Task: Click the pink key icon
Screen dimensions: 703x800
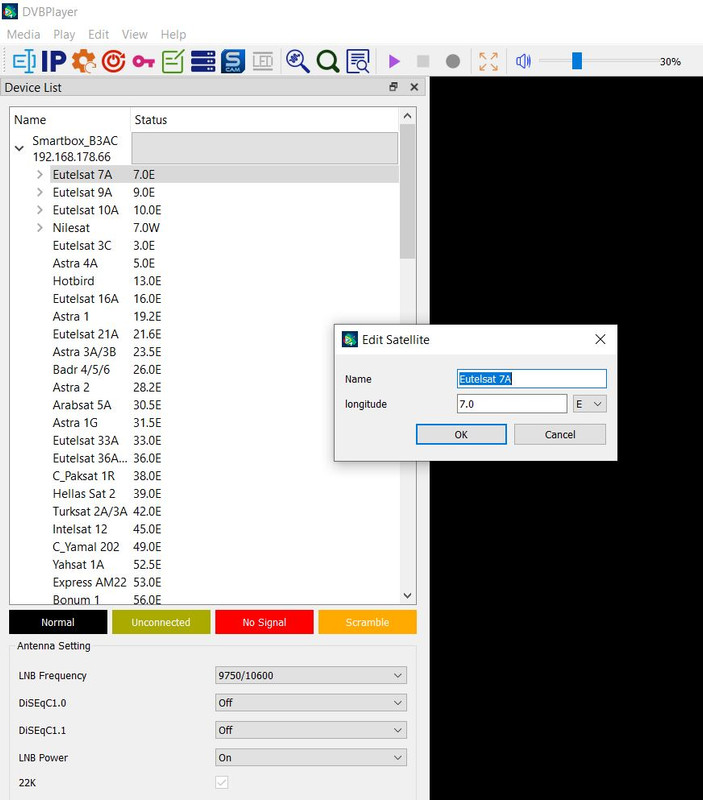Action: tap(143, 62)
